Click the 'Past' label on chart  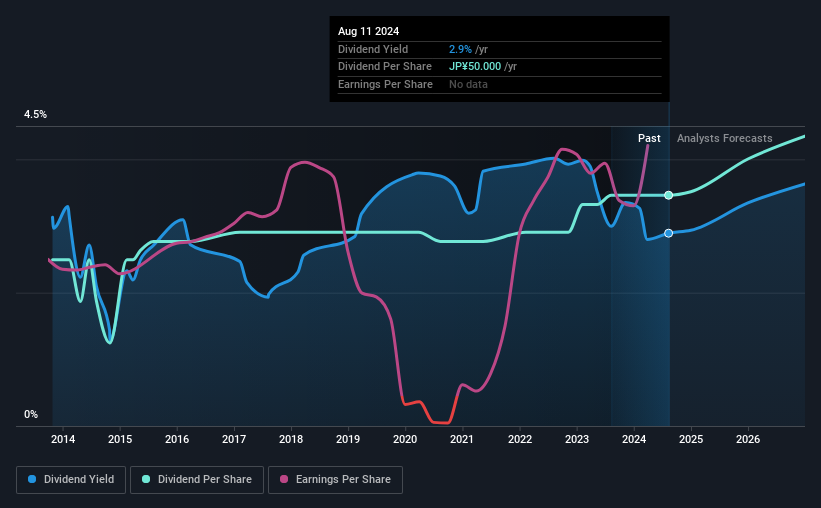coord(649,138)
